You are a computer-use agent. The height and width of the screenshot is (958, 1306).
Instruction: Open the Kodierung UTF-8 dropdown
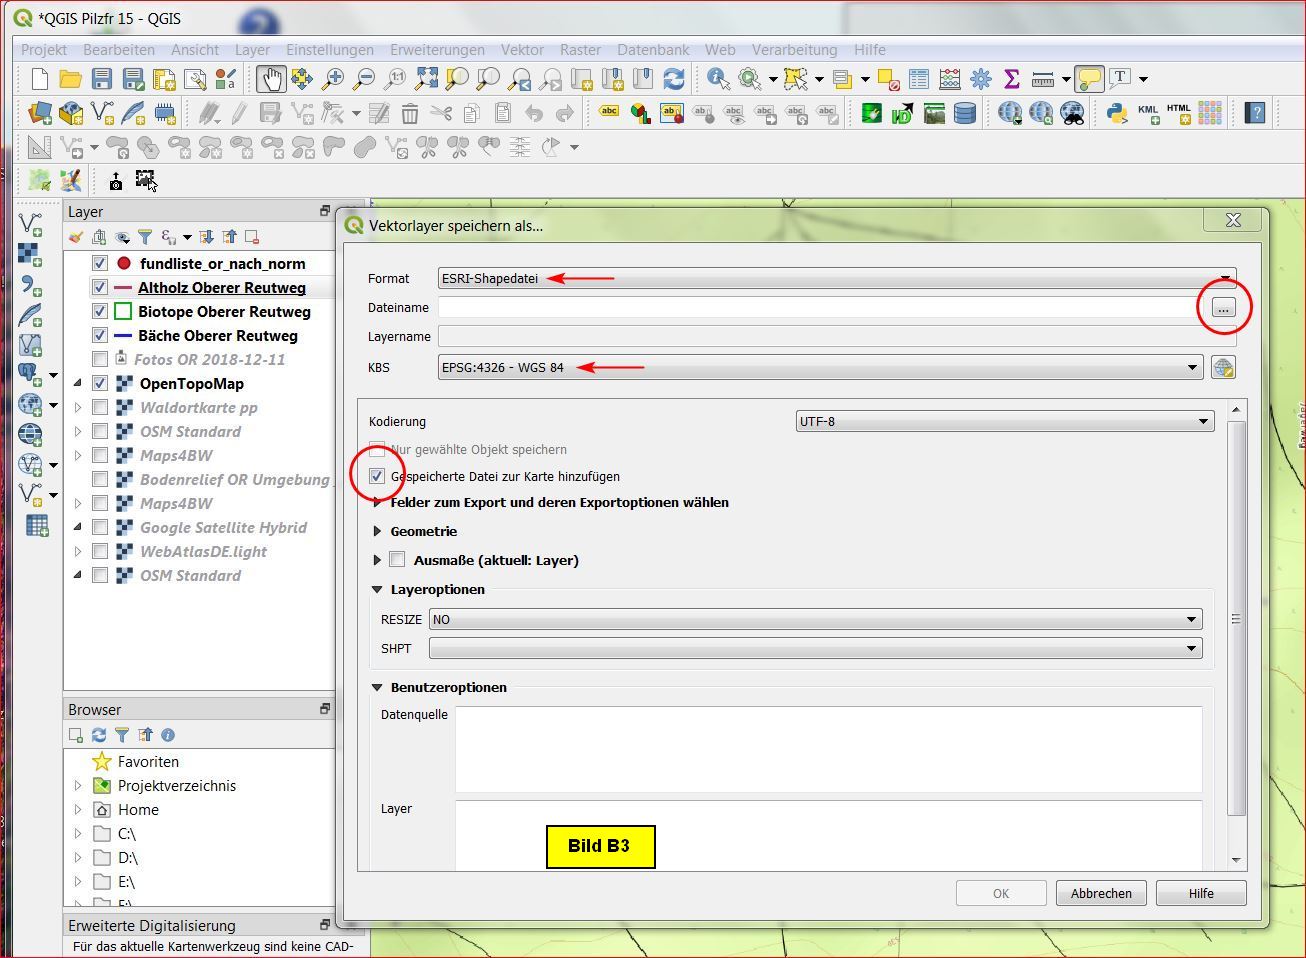pos(1004,421)
